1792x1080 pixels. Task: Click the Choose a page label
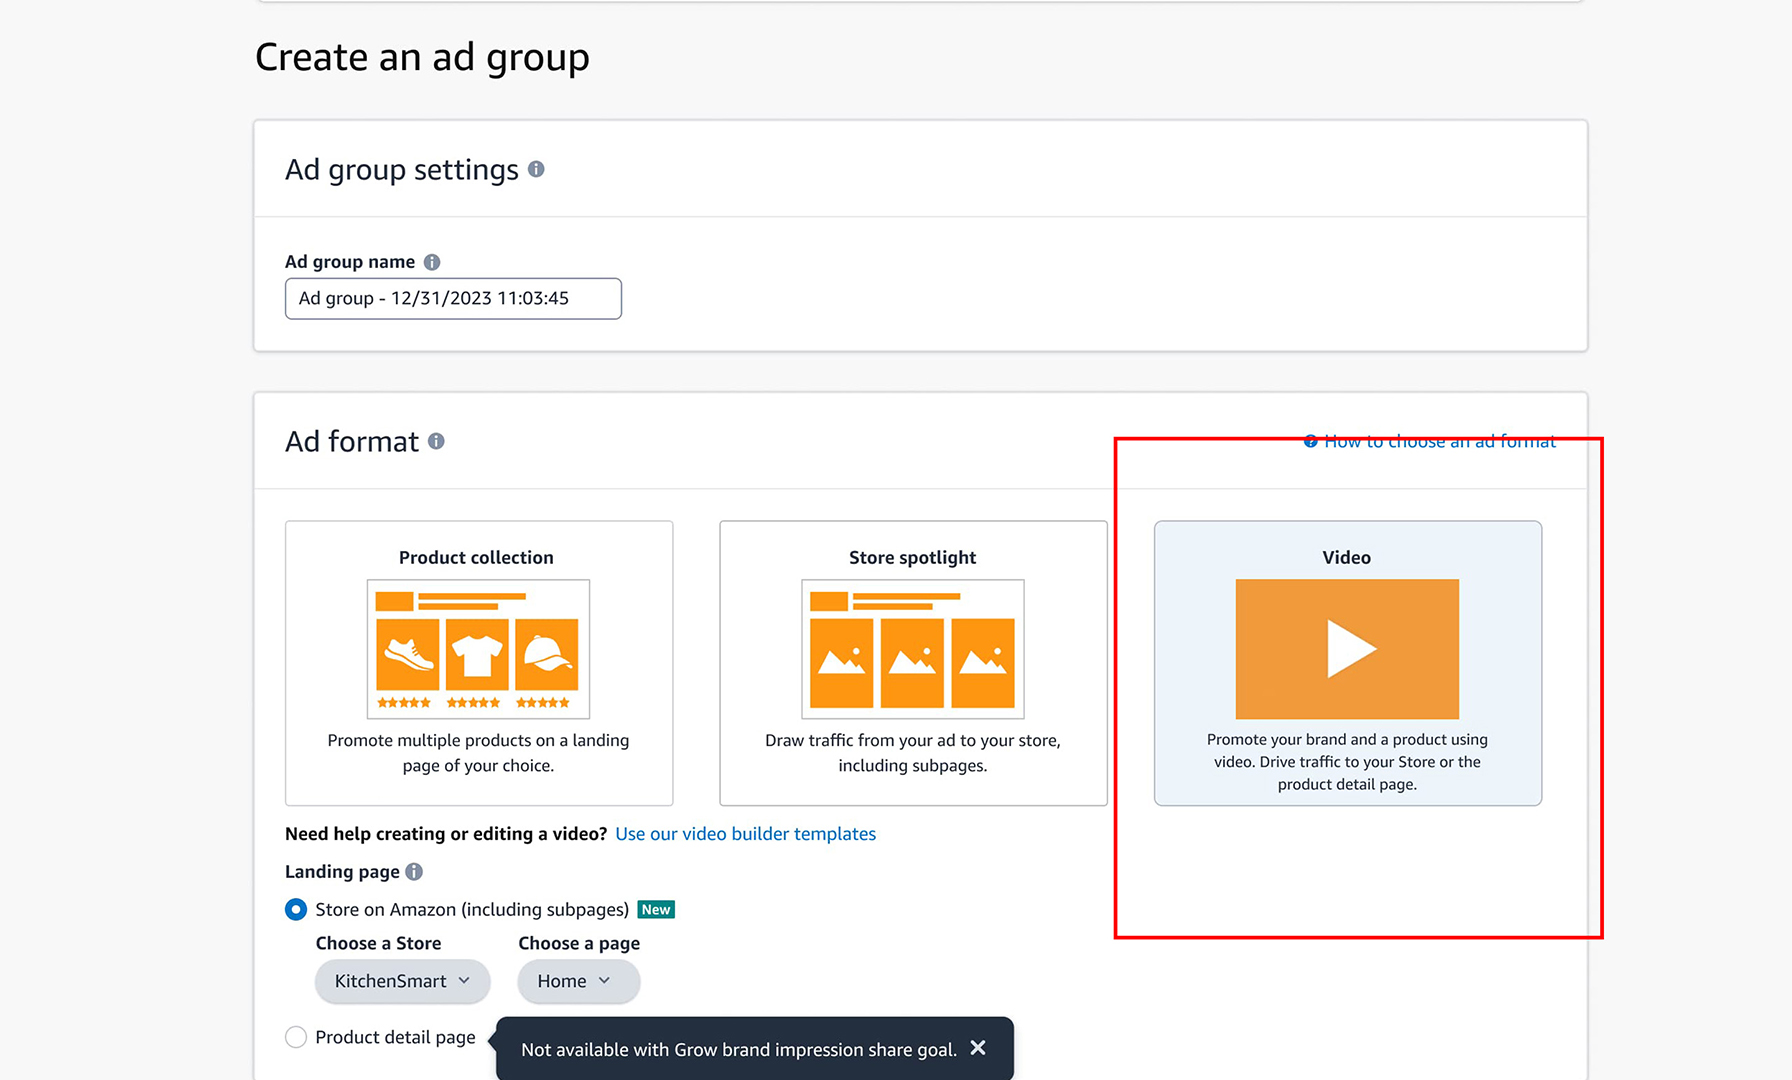[579, 943]
